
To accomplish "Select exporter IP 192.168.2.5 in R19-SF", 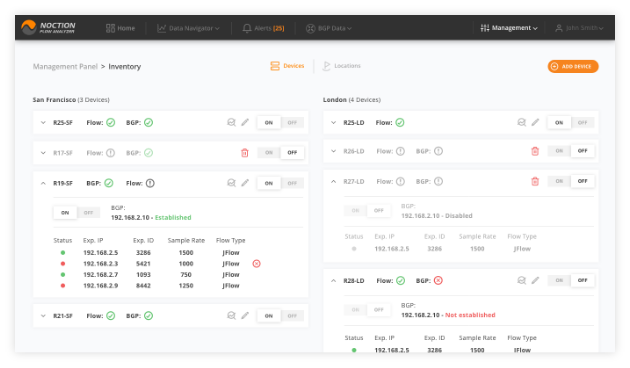I will click(x=100, y=253).
